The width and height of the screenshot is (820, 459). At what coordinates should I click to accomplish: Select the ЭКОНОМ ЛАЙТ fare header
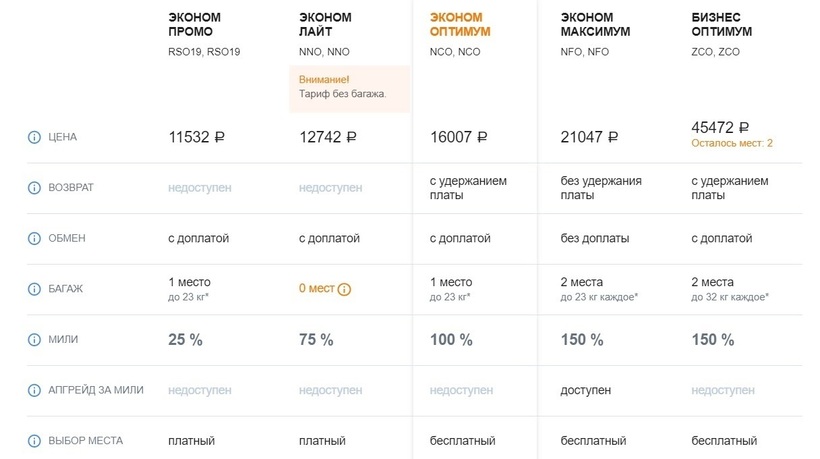pos(325,25)
